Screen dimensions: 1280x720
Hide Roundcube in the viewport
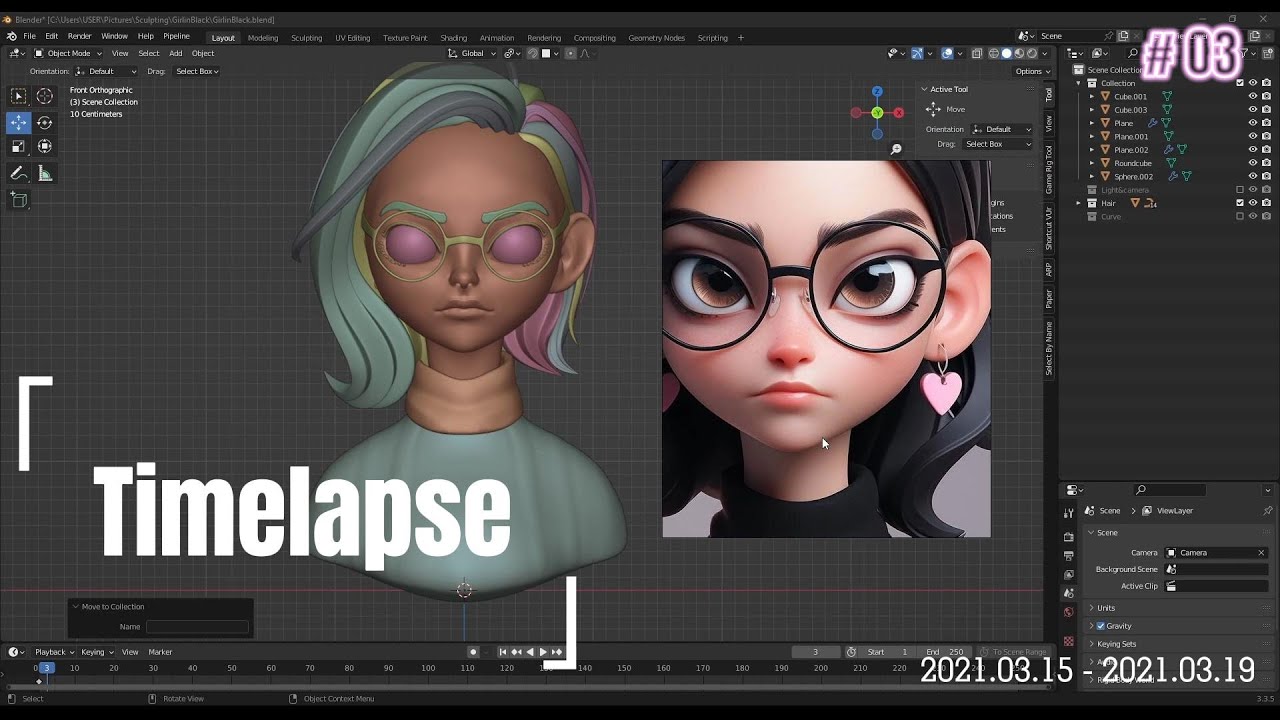click(1253, 163)
